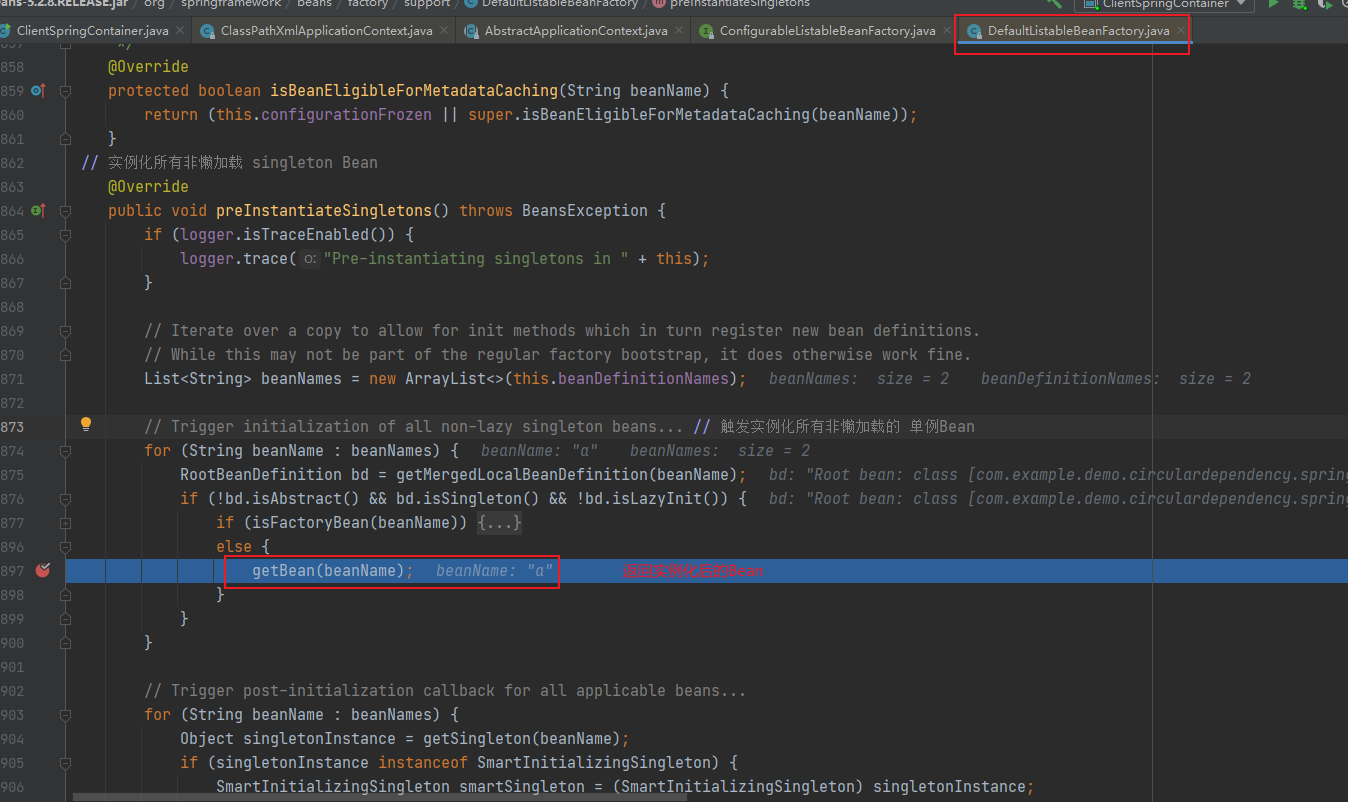The height and width of the screenshot is (802, 1348).
Task: Expand the collapsed {...} code placeholder
Action: point(499,523)
